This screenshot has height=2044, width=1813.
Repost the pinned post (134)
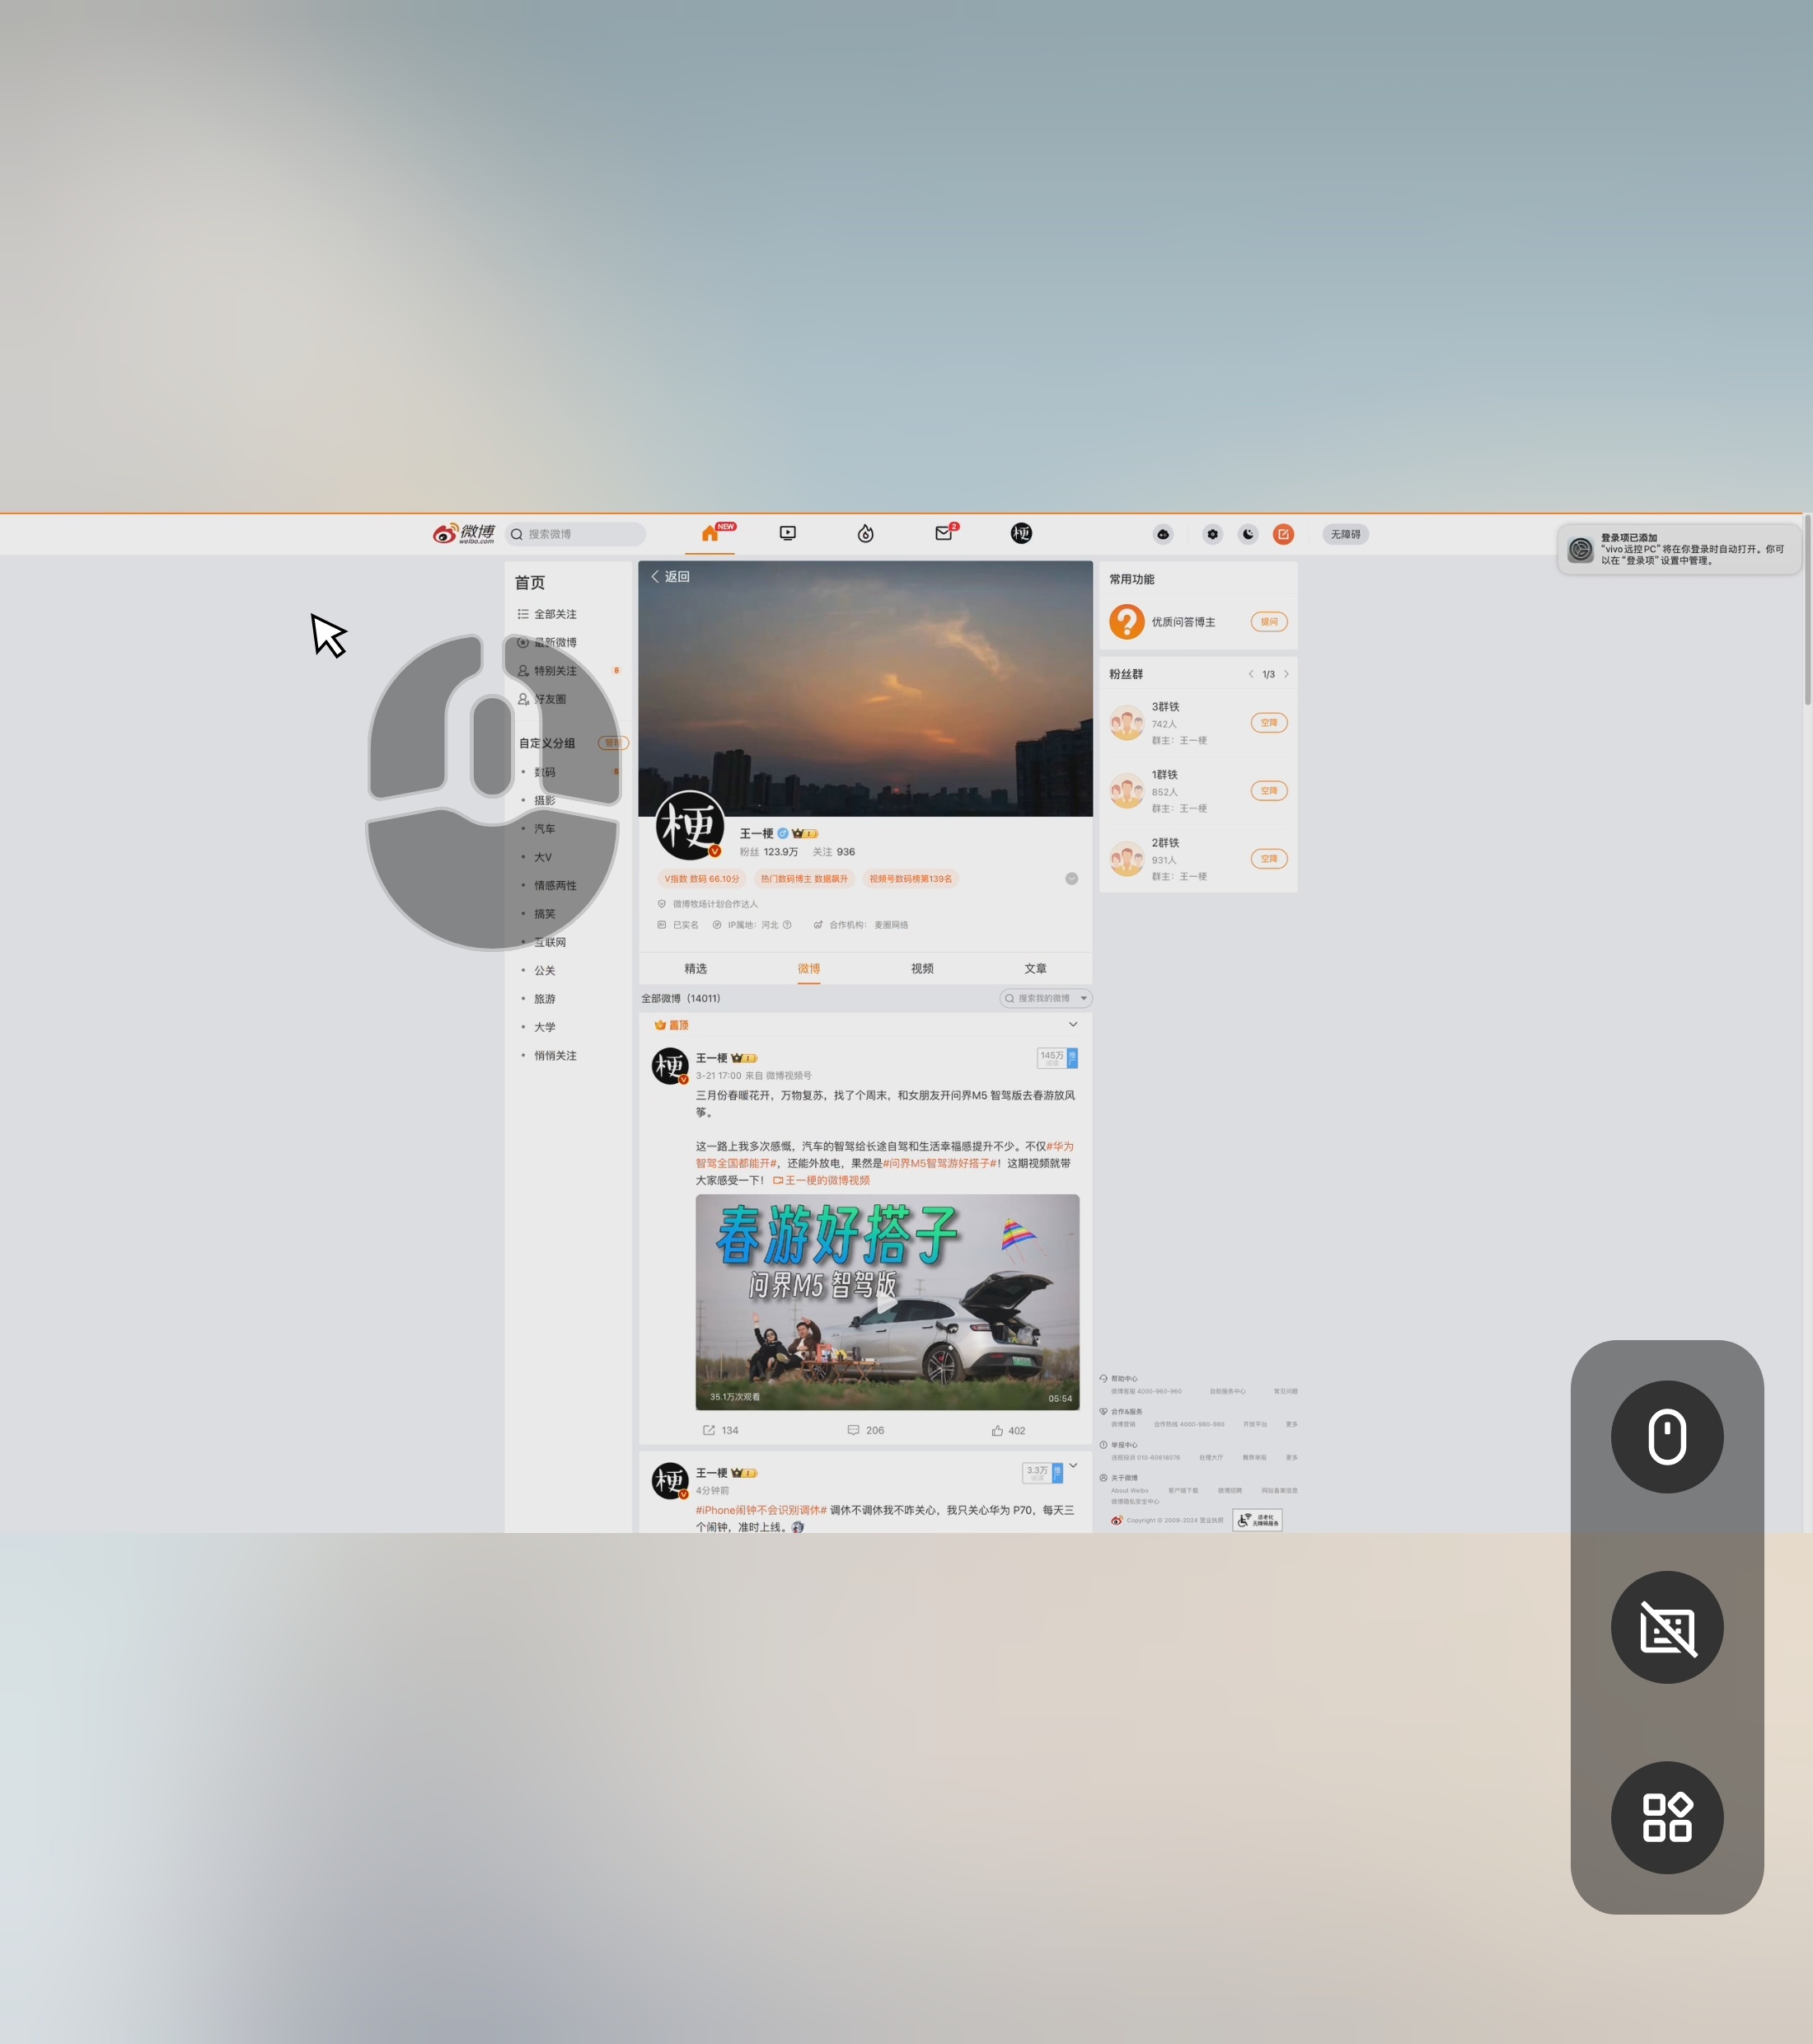coord(721,1430)
